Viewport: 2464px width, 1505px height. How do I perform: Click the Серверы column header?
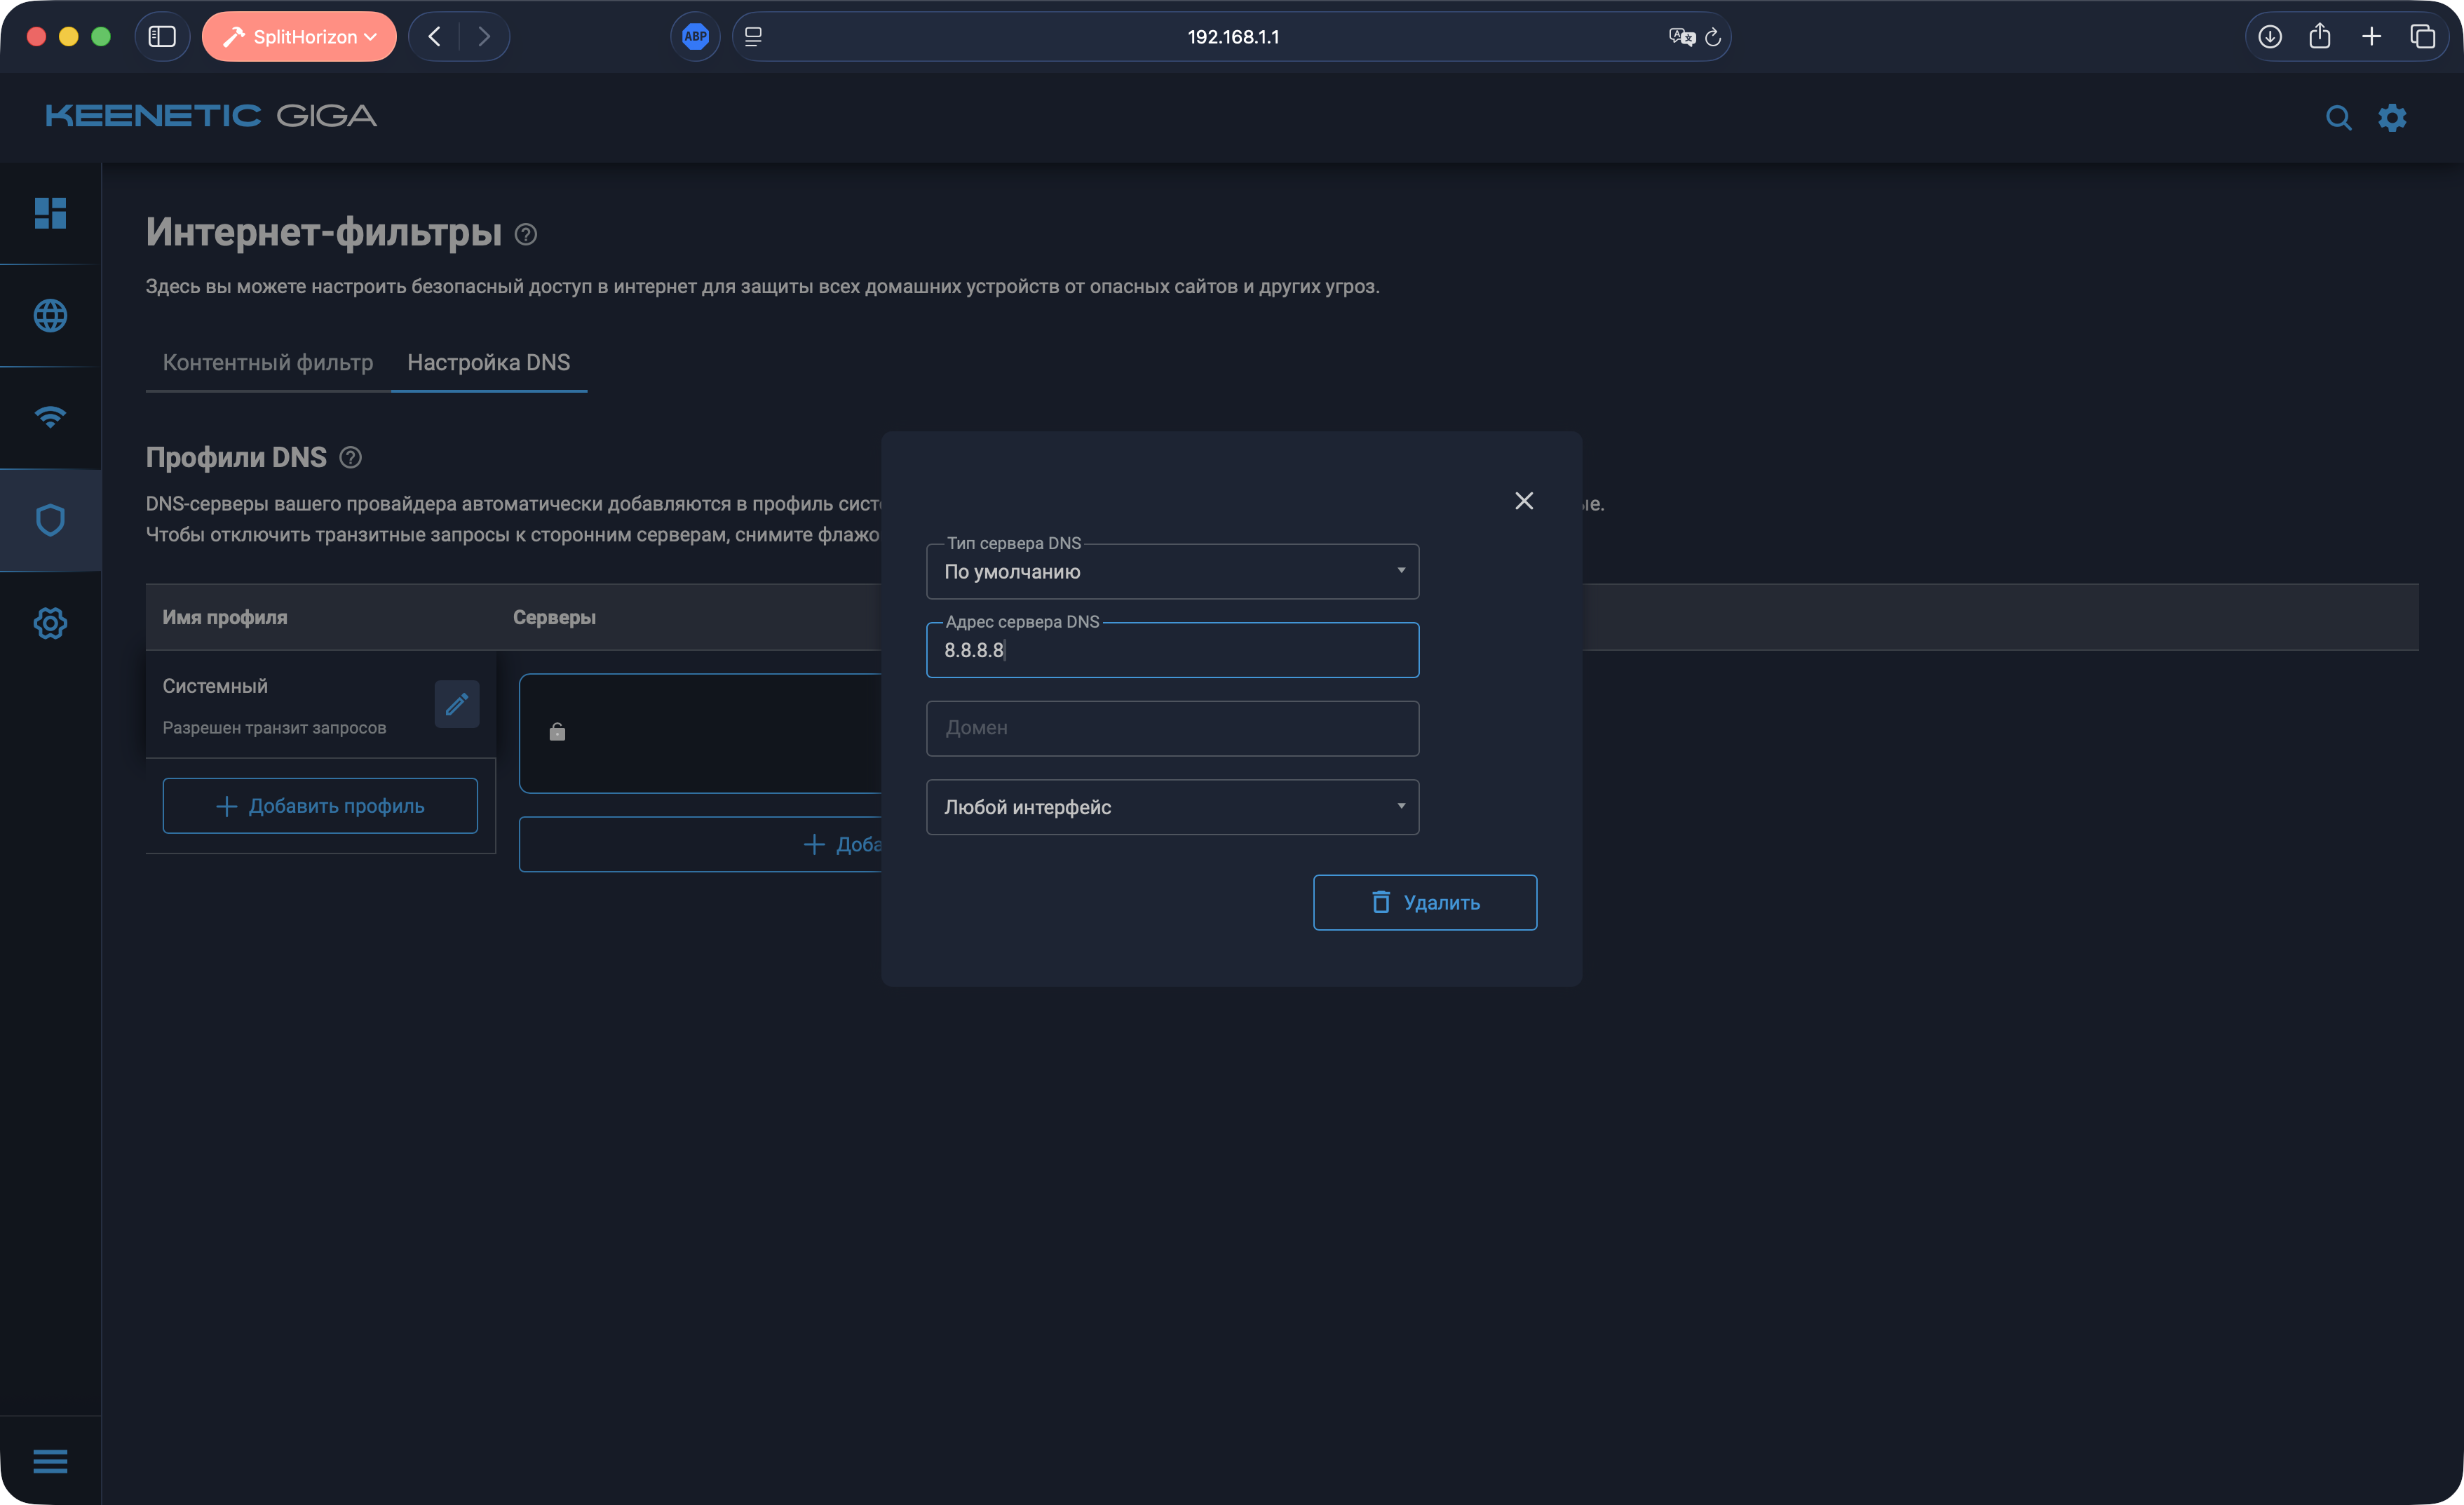tap(554, 618)
